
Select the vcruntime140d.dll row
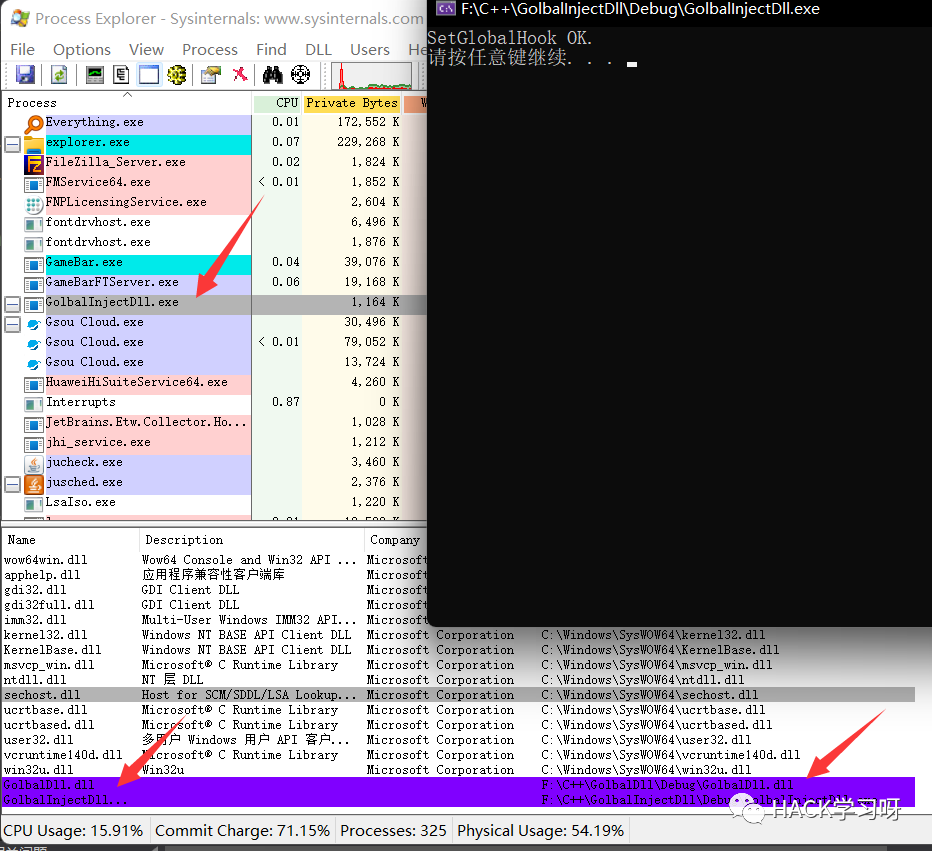pos(458,755)
